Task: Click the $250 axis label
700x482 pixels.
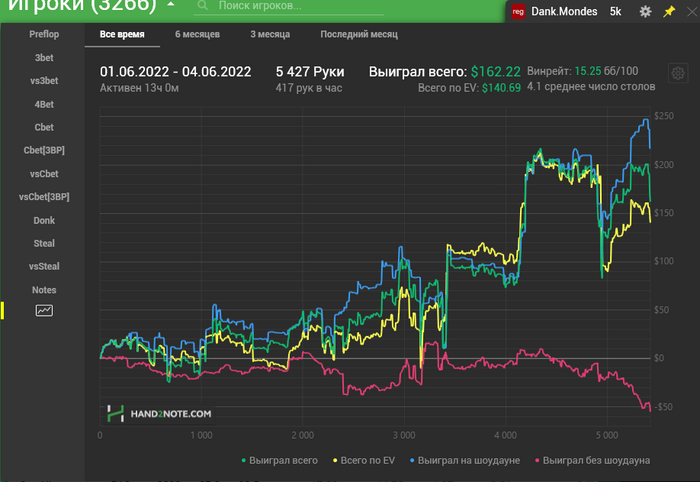Action: click(x=664, y=116)
